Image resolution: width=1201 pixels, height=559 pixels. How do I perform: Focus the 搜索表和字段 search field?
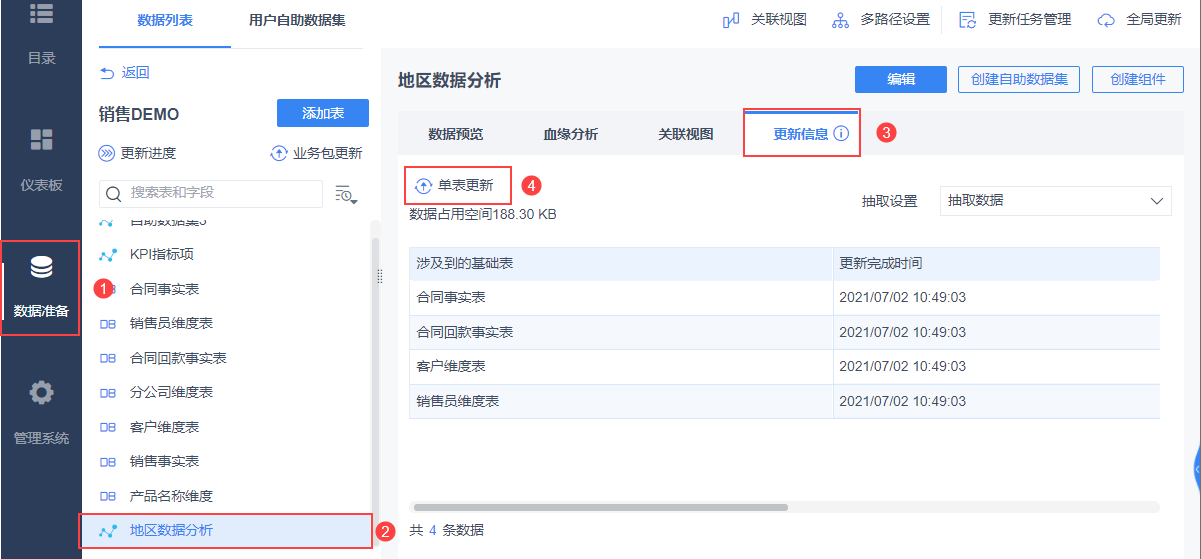[220, 192]
